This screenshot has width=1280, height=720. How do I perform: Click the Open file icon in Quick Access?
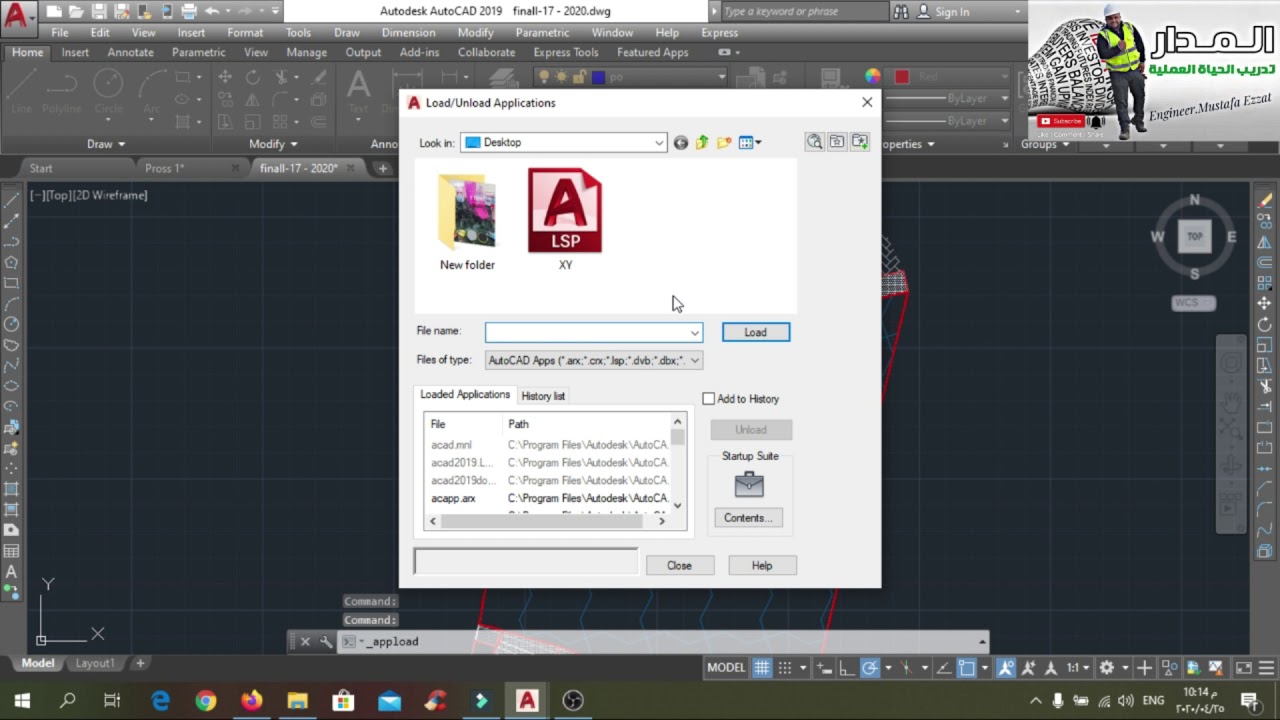(x=76, y=12)
